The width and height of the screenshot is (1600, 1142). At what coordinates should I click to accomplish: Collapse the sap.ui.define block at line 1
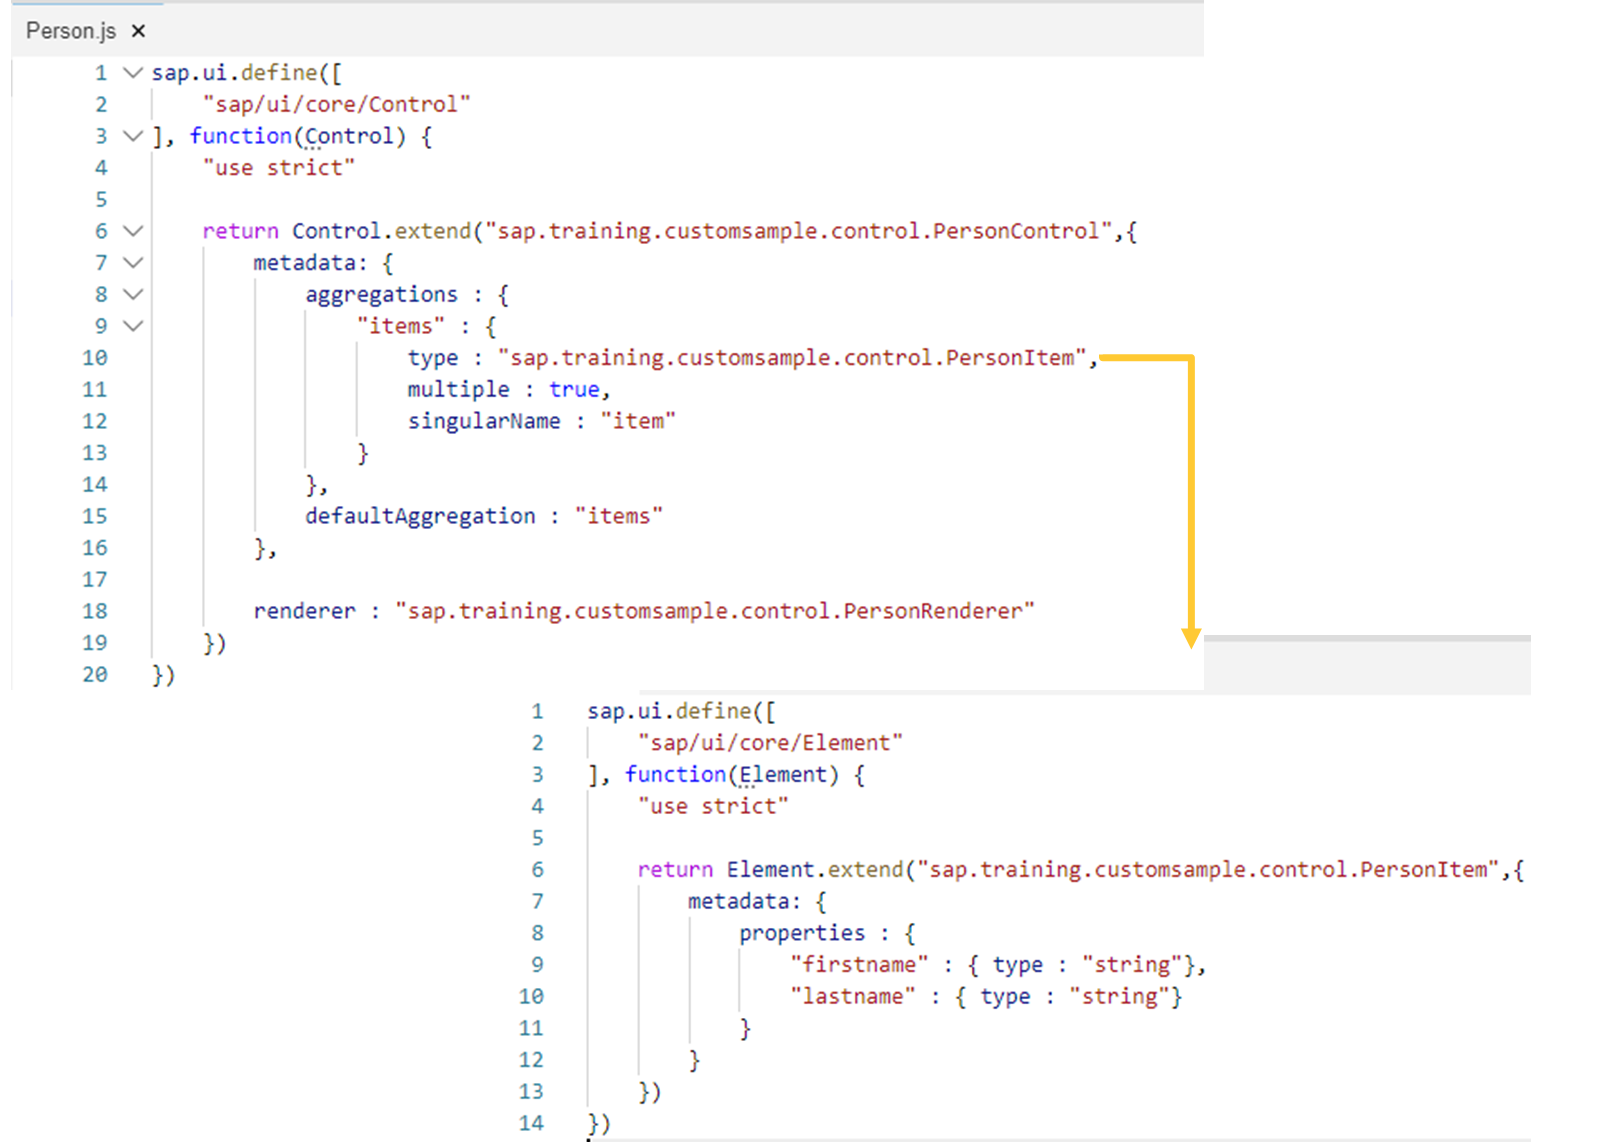133,73
